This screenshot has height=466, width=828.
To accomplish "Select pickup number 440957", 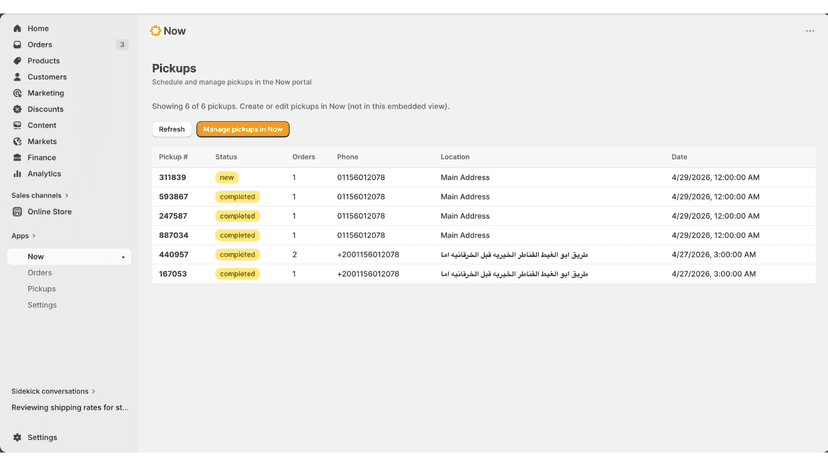I will click(x=174, y=255).
